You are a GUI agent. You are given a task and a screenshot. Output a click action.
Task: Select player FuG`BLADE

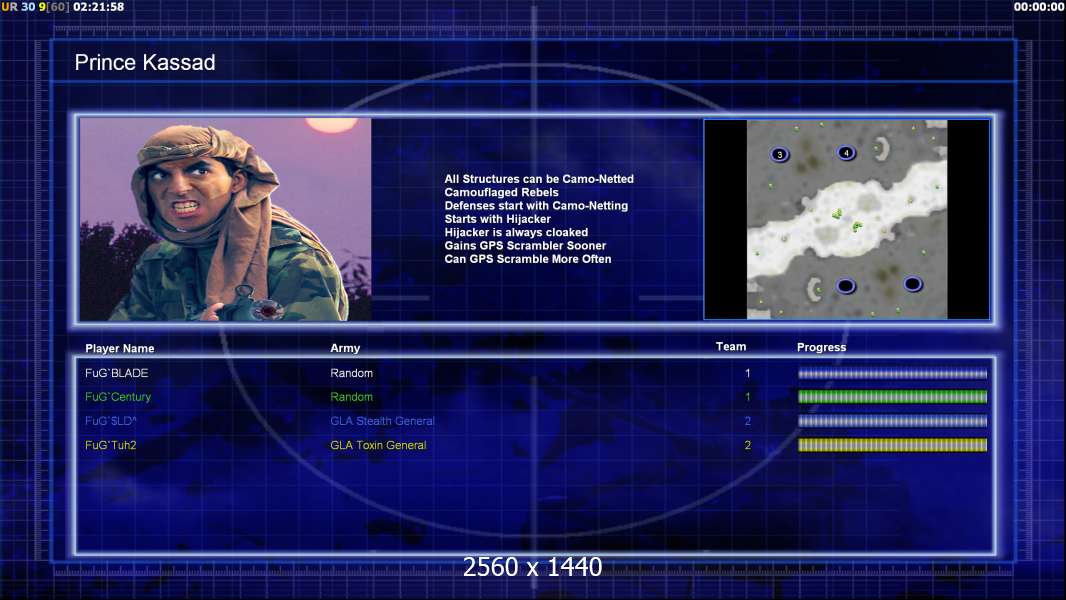tap(117, 373)
